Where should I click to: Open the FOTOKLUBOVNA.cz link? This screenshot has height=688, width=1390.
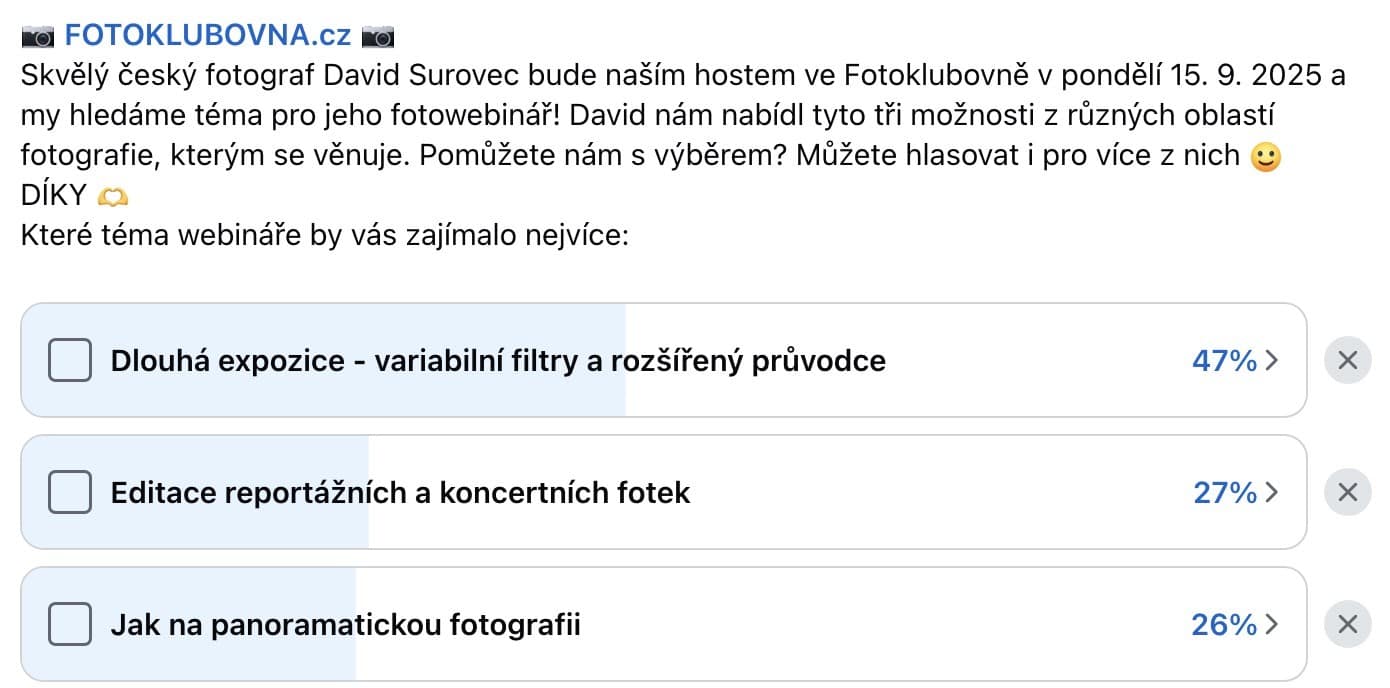point(208,36)
